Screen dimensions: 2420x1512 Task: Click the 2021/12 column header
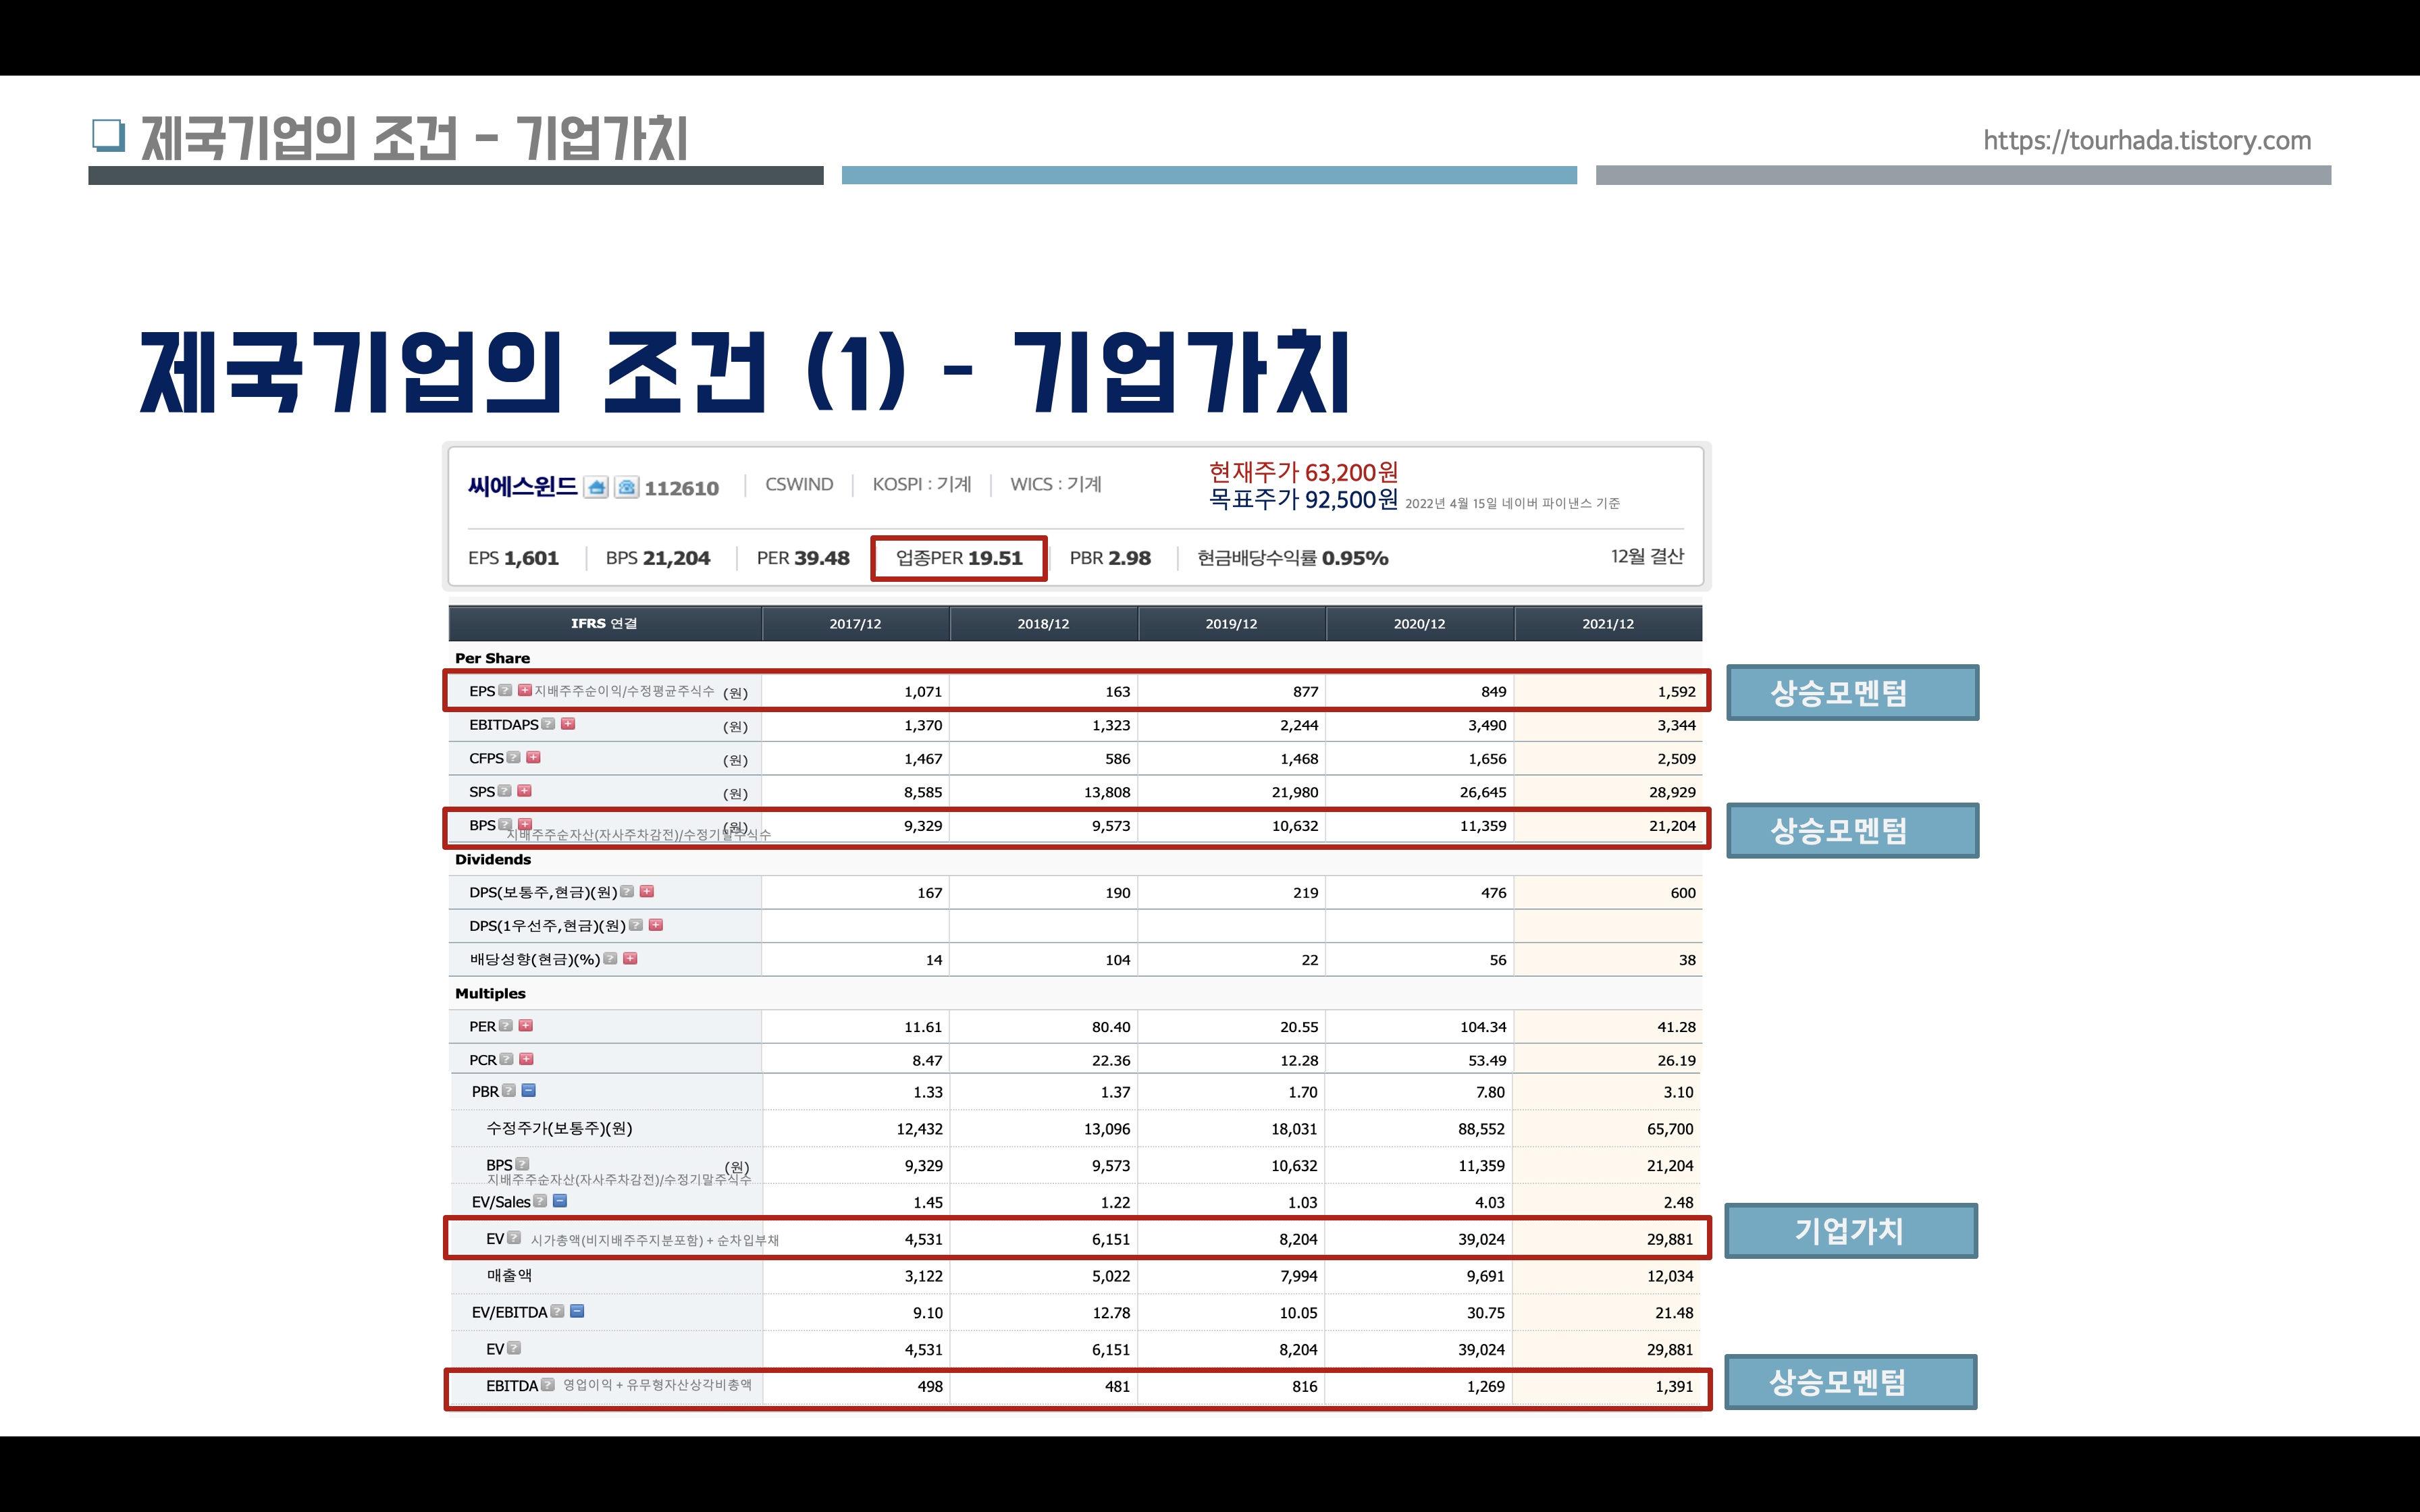point(1607,624)
